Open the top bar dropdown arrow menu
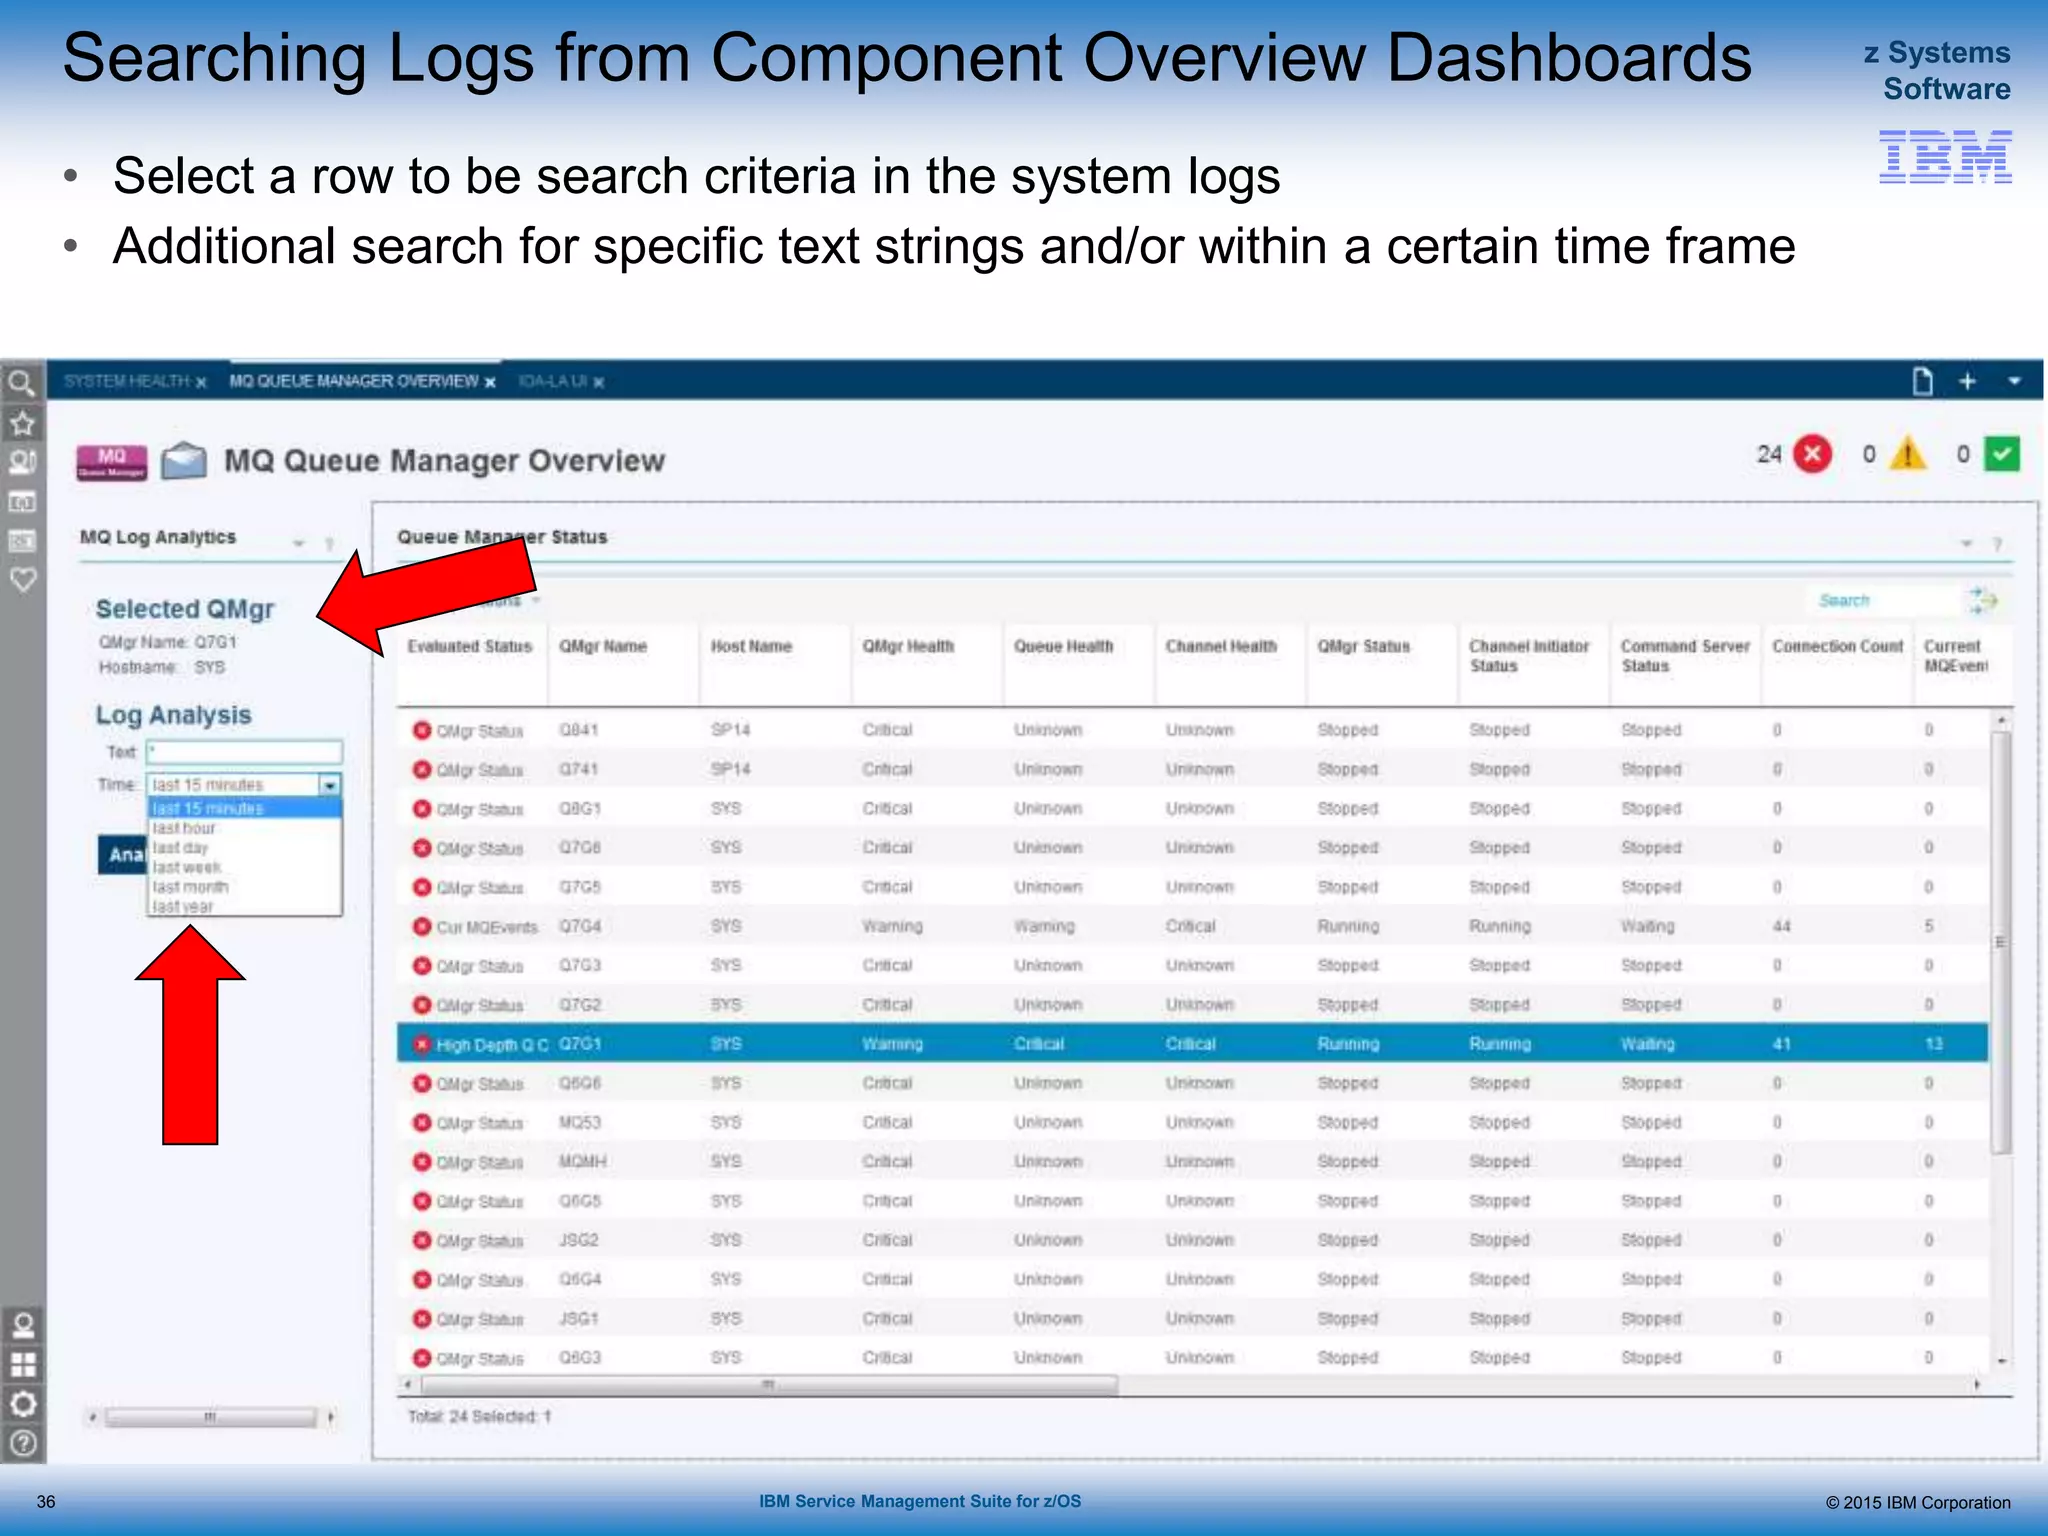 tap(2014, 381)
